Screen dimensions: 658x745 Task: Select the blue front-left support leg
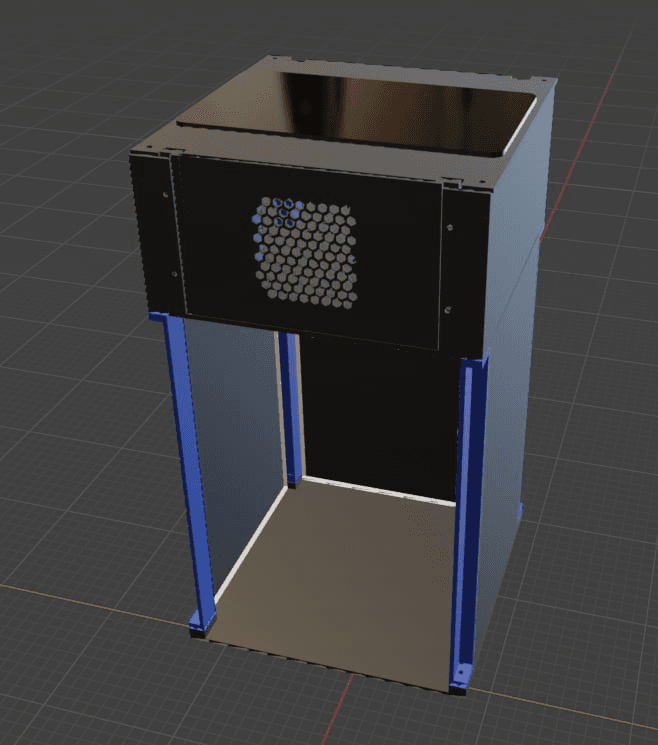click(185, 473)
